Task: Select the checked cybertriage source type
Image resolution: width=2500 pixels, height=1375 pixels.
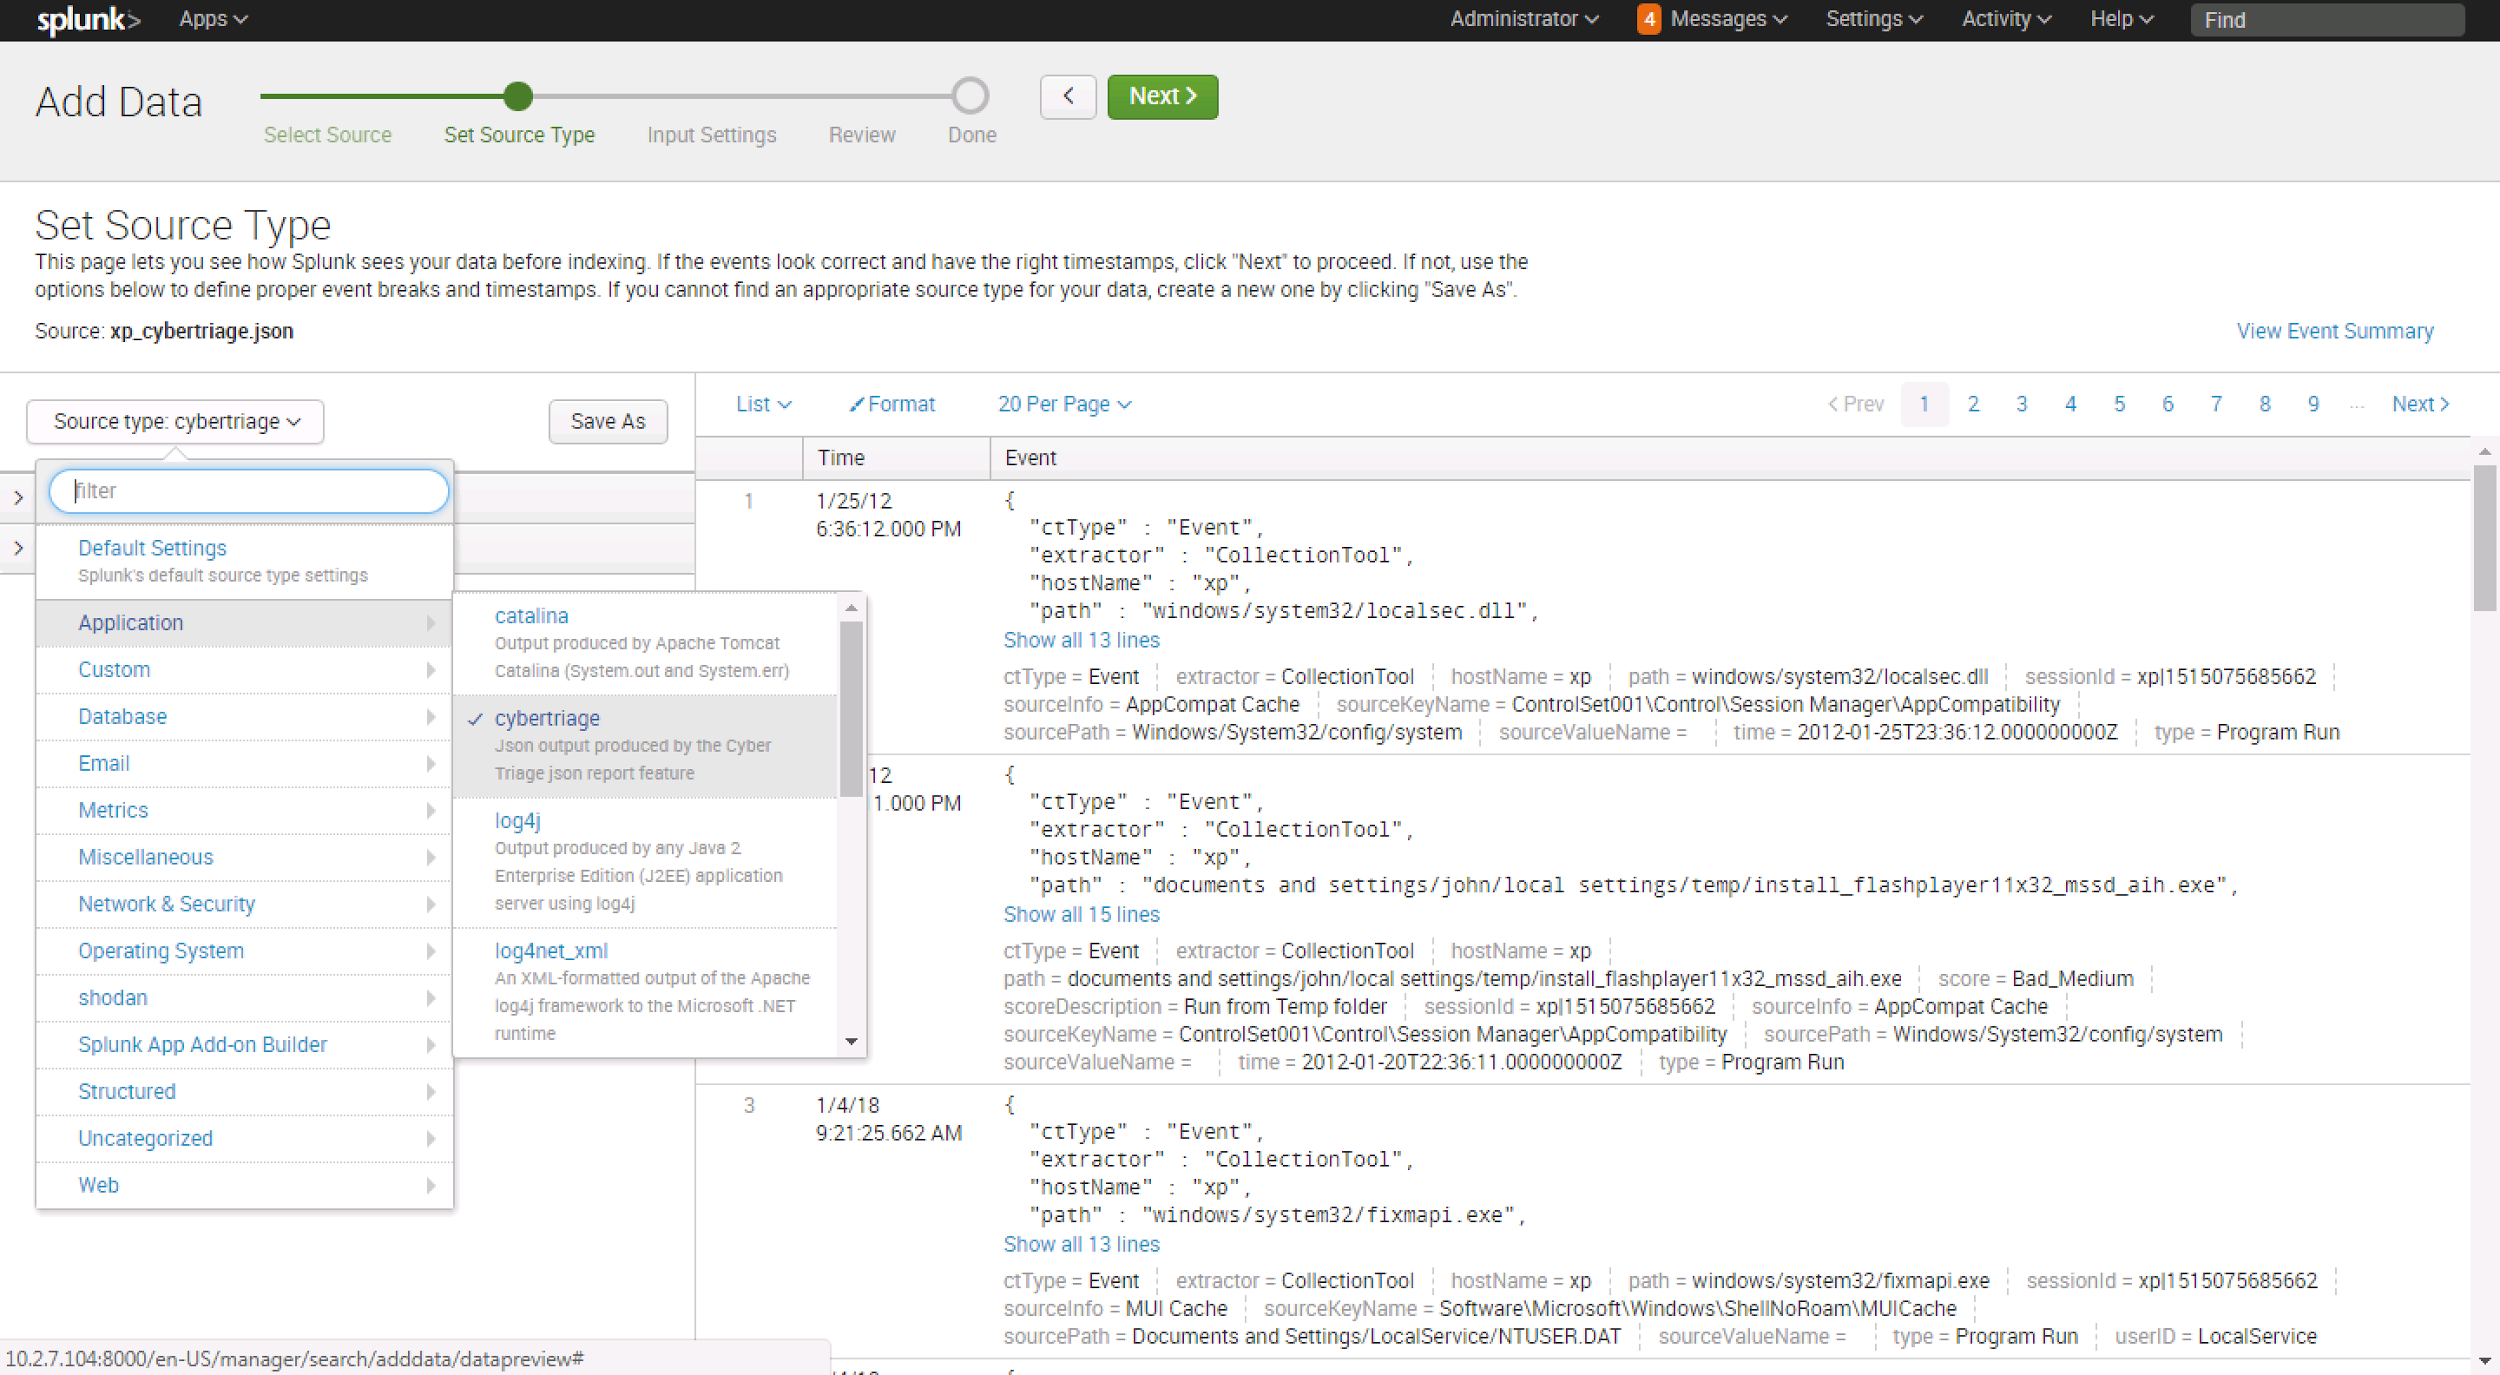Action: [x=646, y=746]
